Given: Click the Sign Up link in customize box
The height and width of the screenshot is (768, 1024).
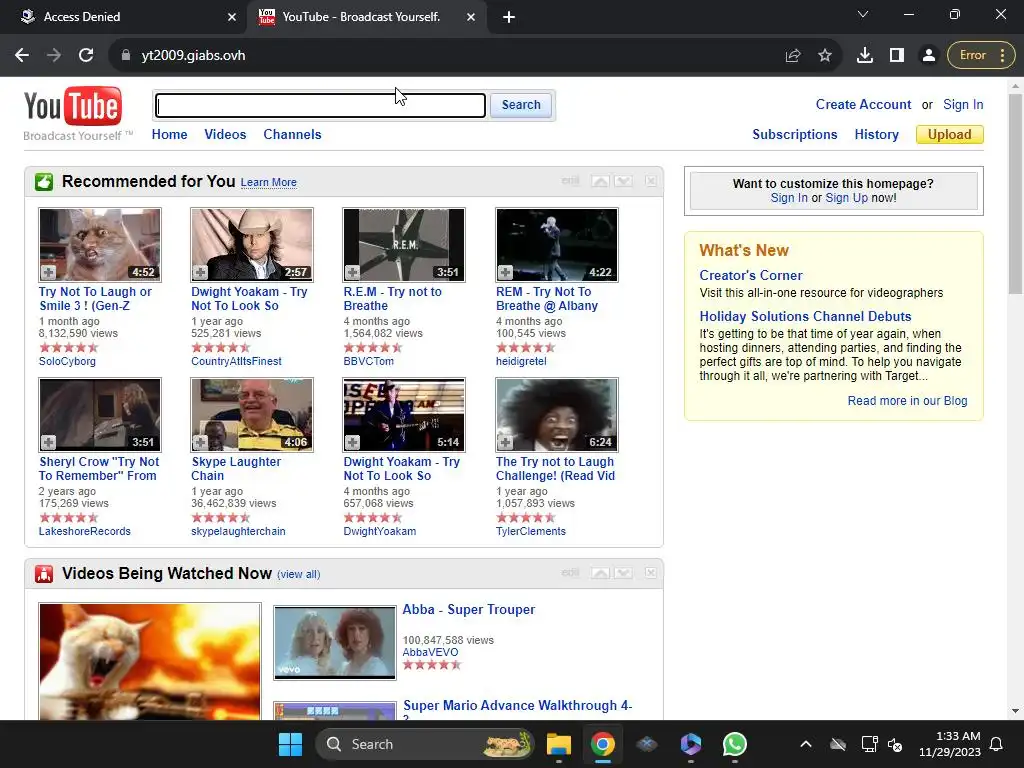Looking at the screenshot, I should [x=846, y=198].
